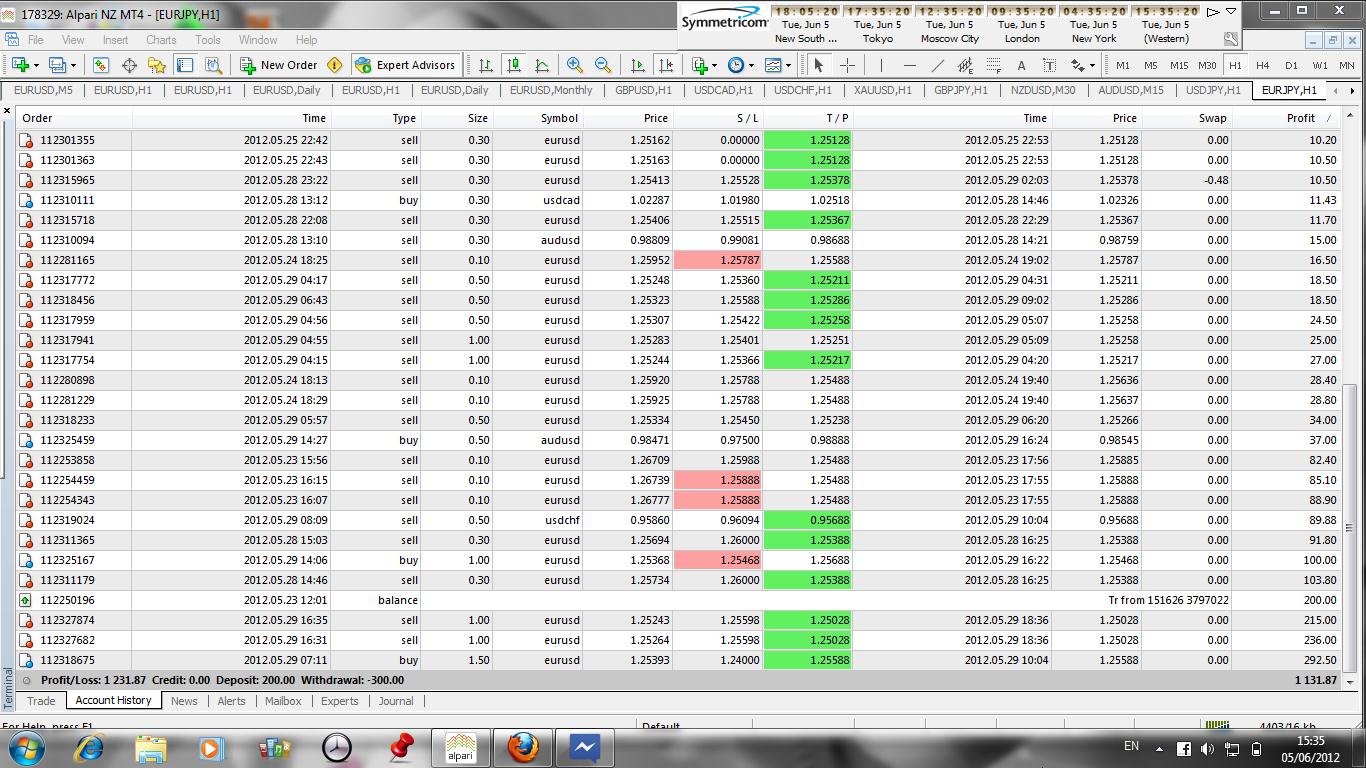Open the File menu
1366x768 pixels.
pyautogui.click(x=35, y=40)
